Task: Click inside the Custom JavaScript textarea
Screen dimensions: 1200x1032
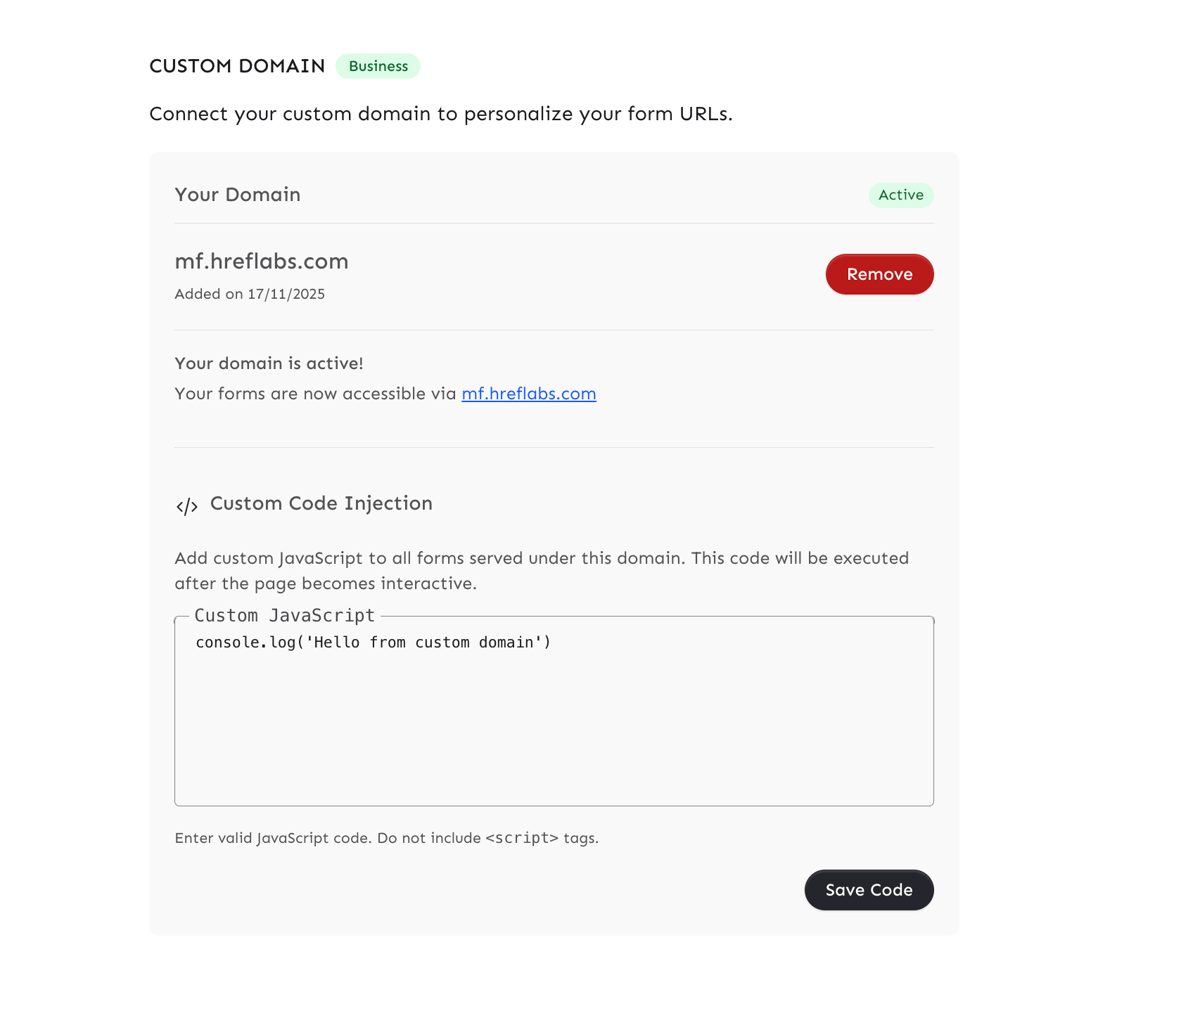Action: tap(553, 730)
